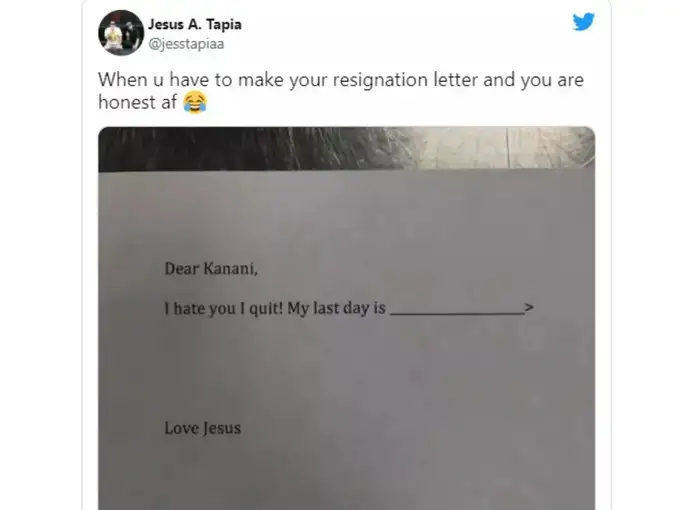Visit the @jesstapiaa handle link

[186, 44]
